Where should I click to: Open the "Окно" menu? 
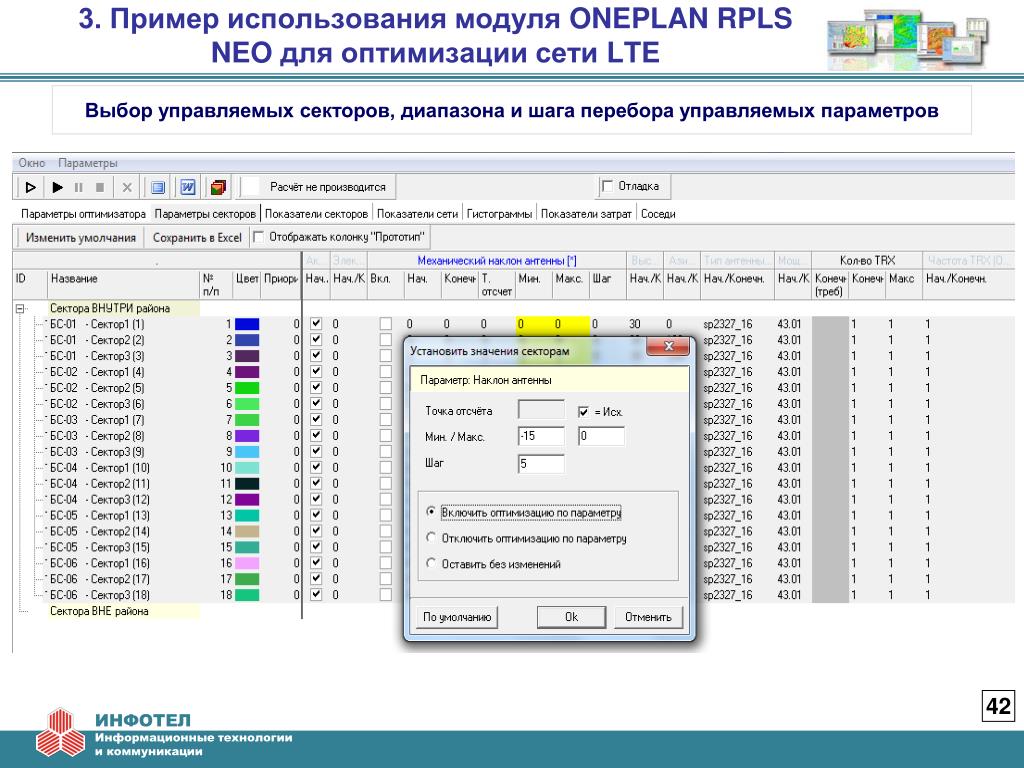pos(31,163)
